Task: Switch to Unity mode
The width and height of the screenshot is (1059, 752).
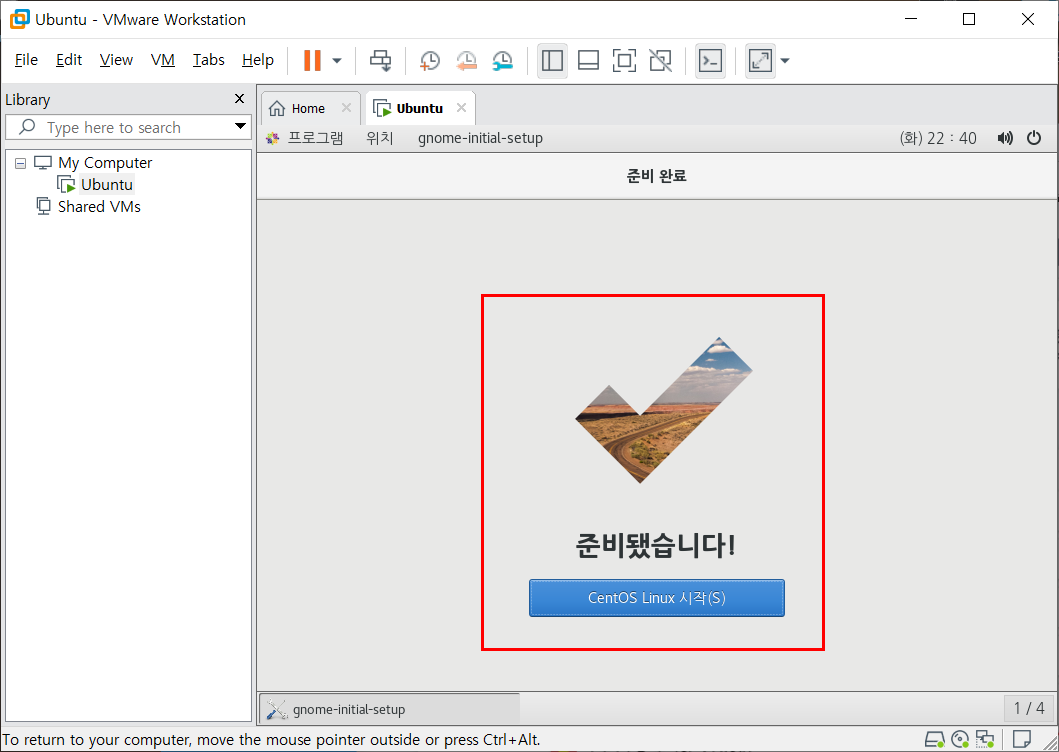Action: point(661,60)
